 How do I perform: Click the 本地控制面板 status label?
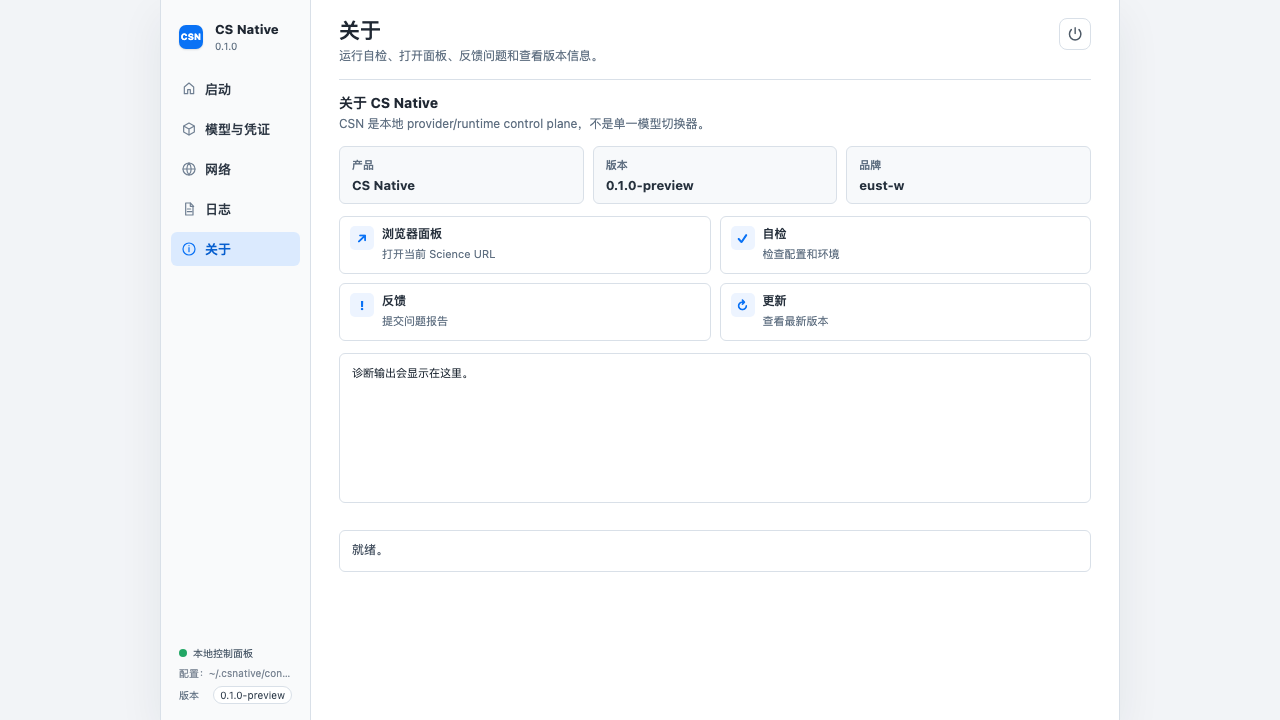coord(223,653)
